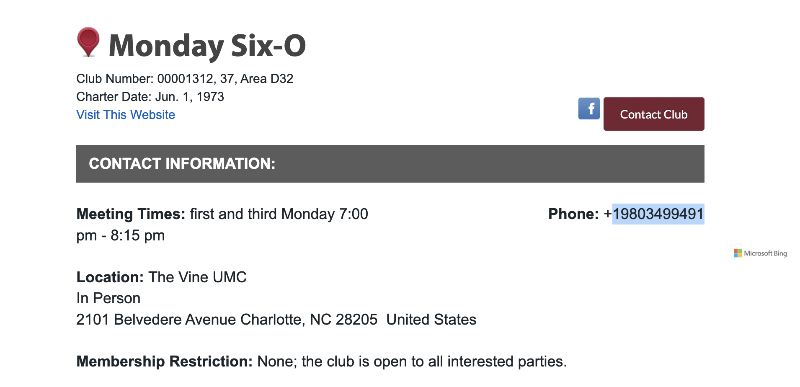Click the Charter Date Jun. 1, 1973 line
The width and height of the screenshot is (800, 387).
[150, 97]
